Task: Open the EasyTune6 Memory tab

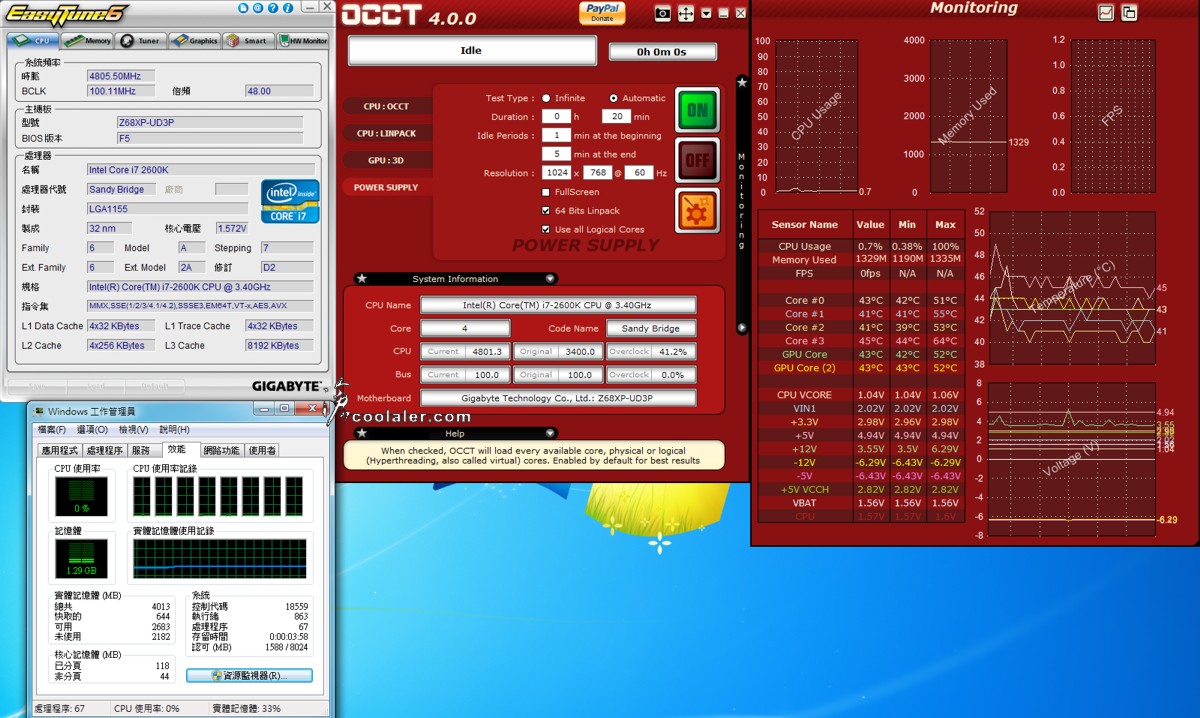Action: 87,41
